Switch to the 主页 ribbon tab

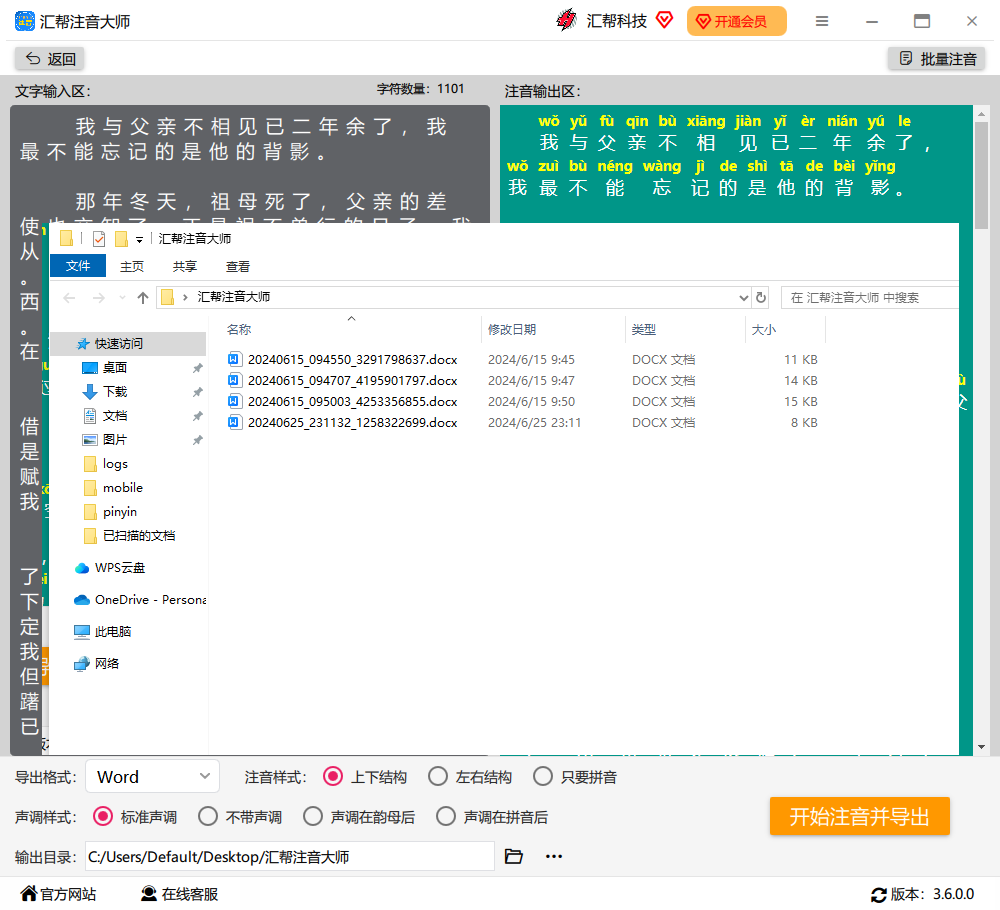tap(132, 267)
